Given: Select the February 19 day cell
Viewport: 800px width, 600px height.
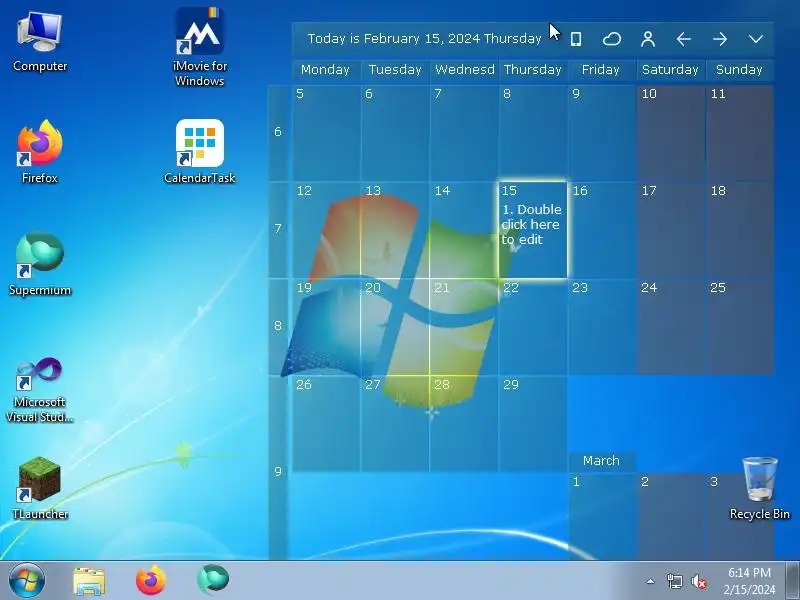Looking at the screenshot, I should [326, 327].
